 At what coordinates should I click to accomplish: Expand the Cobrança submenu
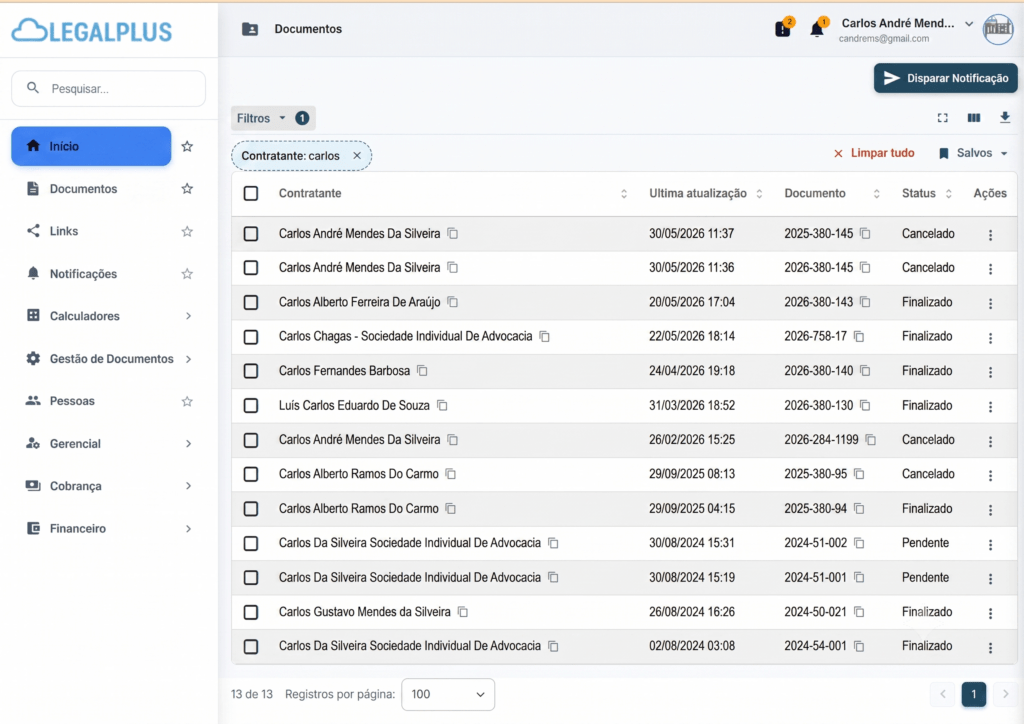coord(188,486)
